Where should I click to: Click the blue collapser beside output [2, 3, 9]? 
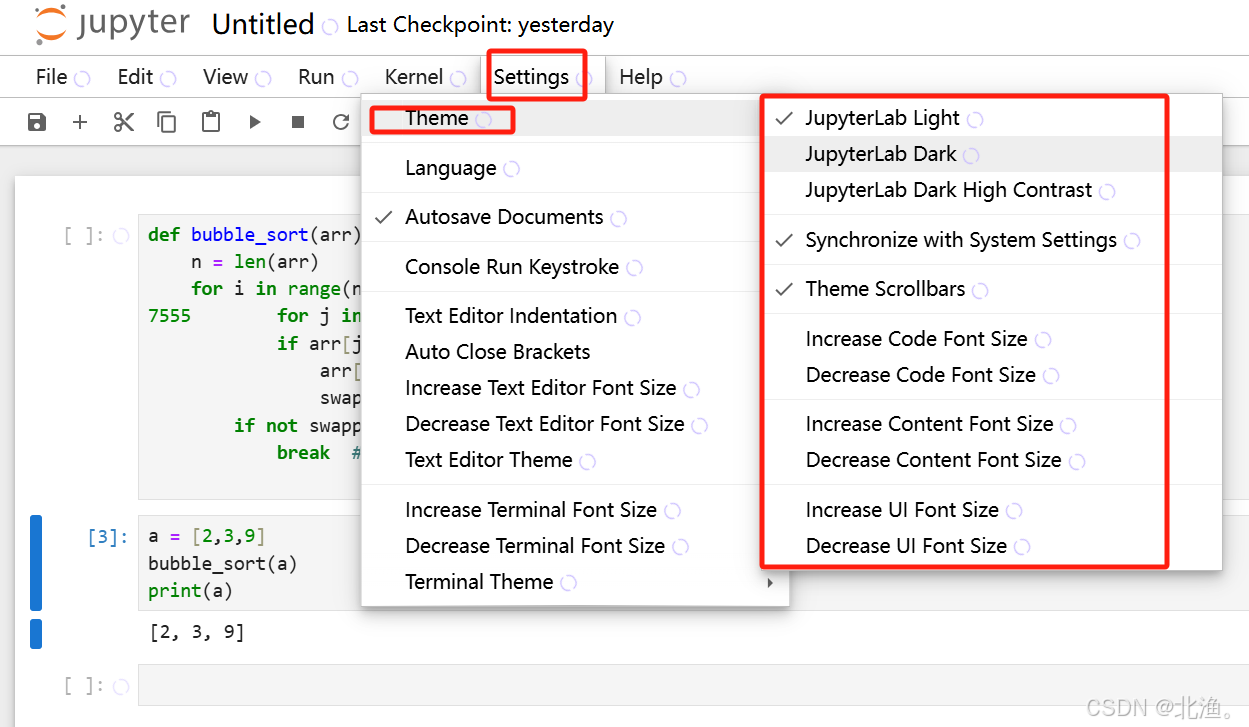(36, 634)
